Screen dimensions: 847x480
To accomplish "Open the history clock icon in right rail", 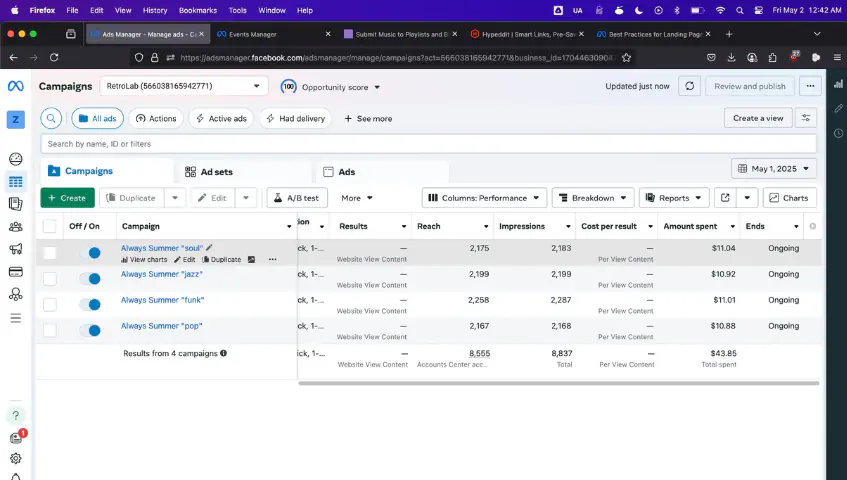I will (x=838, y=133).
